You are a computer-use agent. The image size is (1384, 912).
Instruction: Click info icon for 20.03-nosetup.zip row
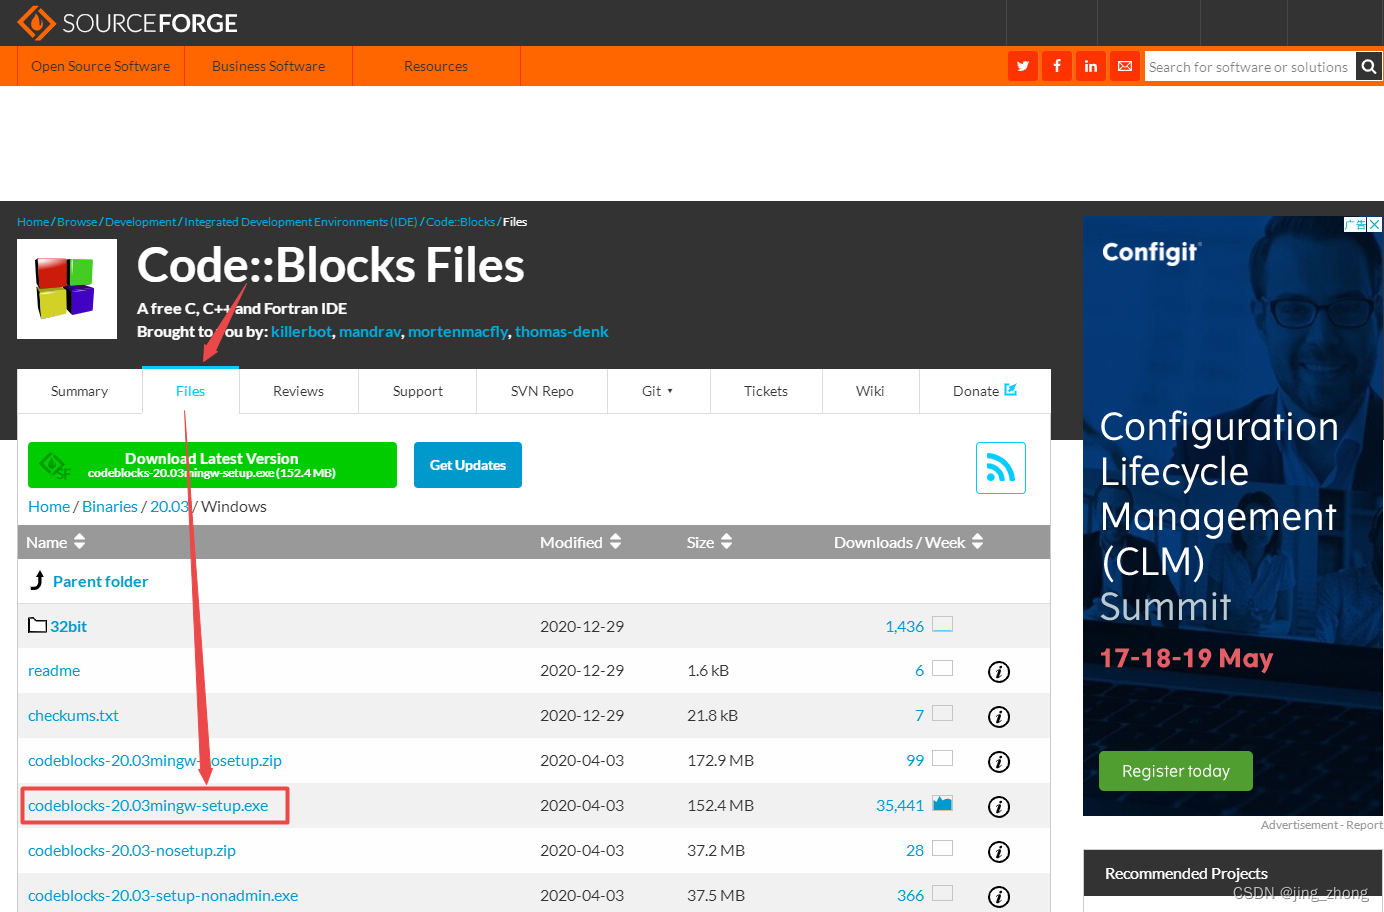pos(999,852)
